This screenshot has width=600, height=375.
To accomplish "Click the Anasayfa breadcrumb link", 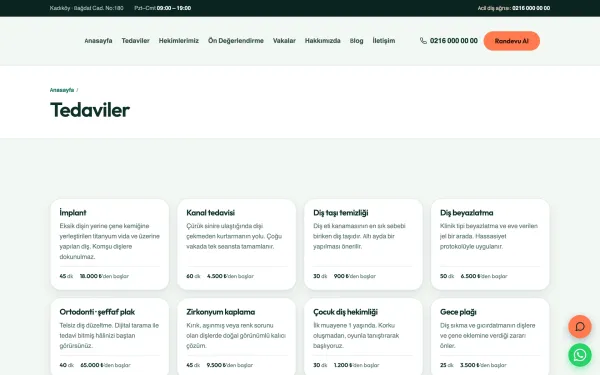I will tap(62, 90).
